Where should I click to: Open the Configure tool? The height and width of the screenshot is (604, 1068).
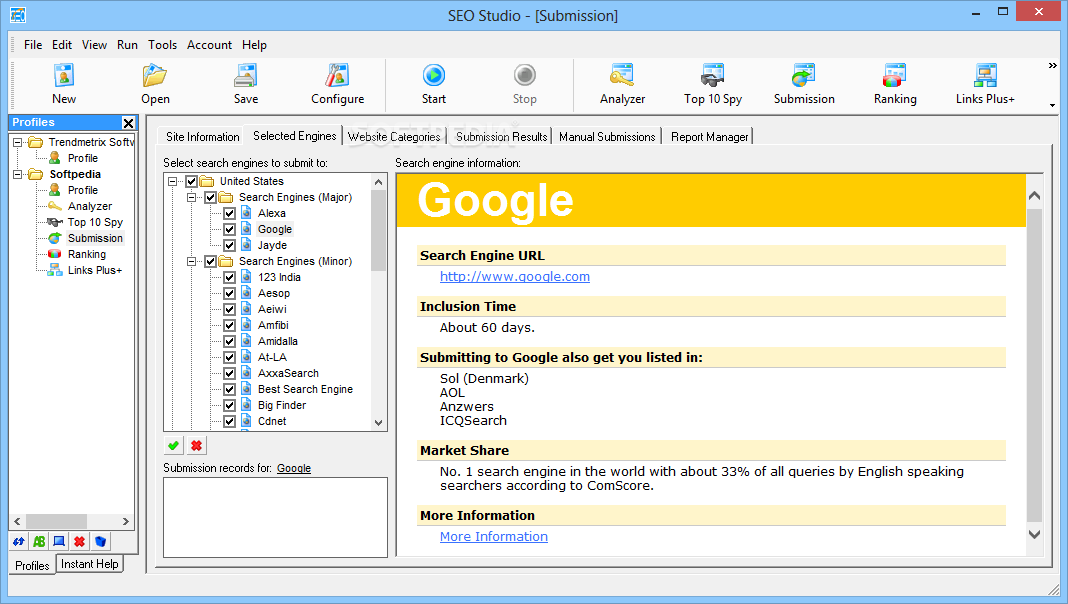337,84
